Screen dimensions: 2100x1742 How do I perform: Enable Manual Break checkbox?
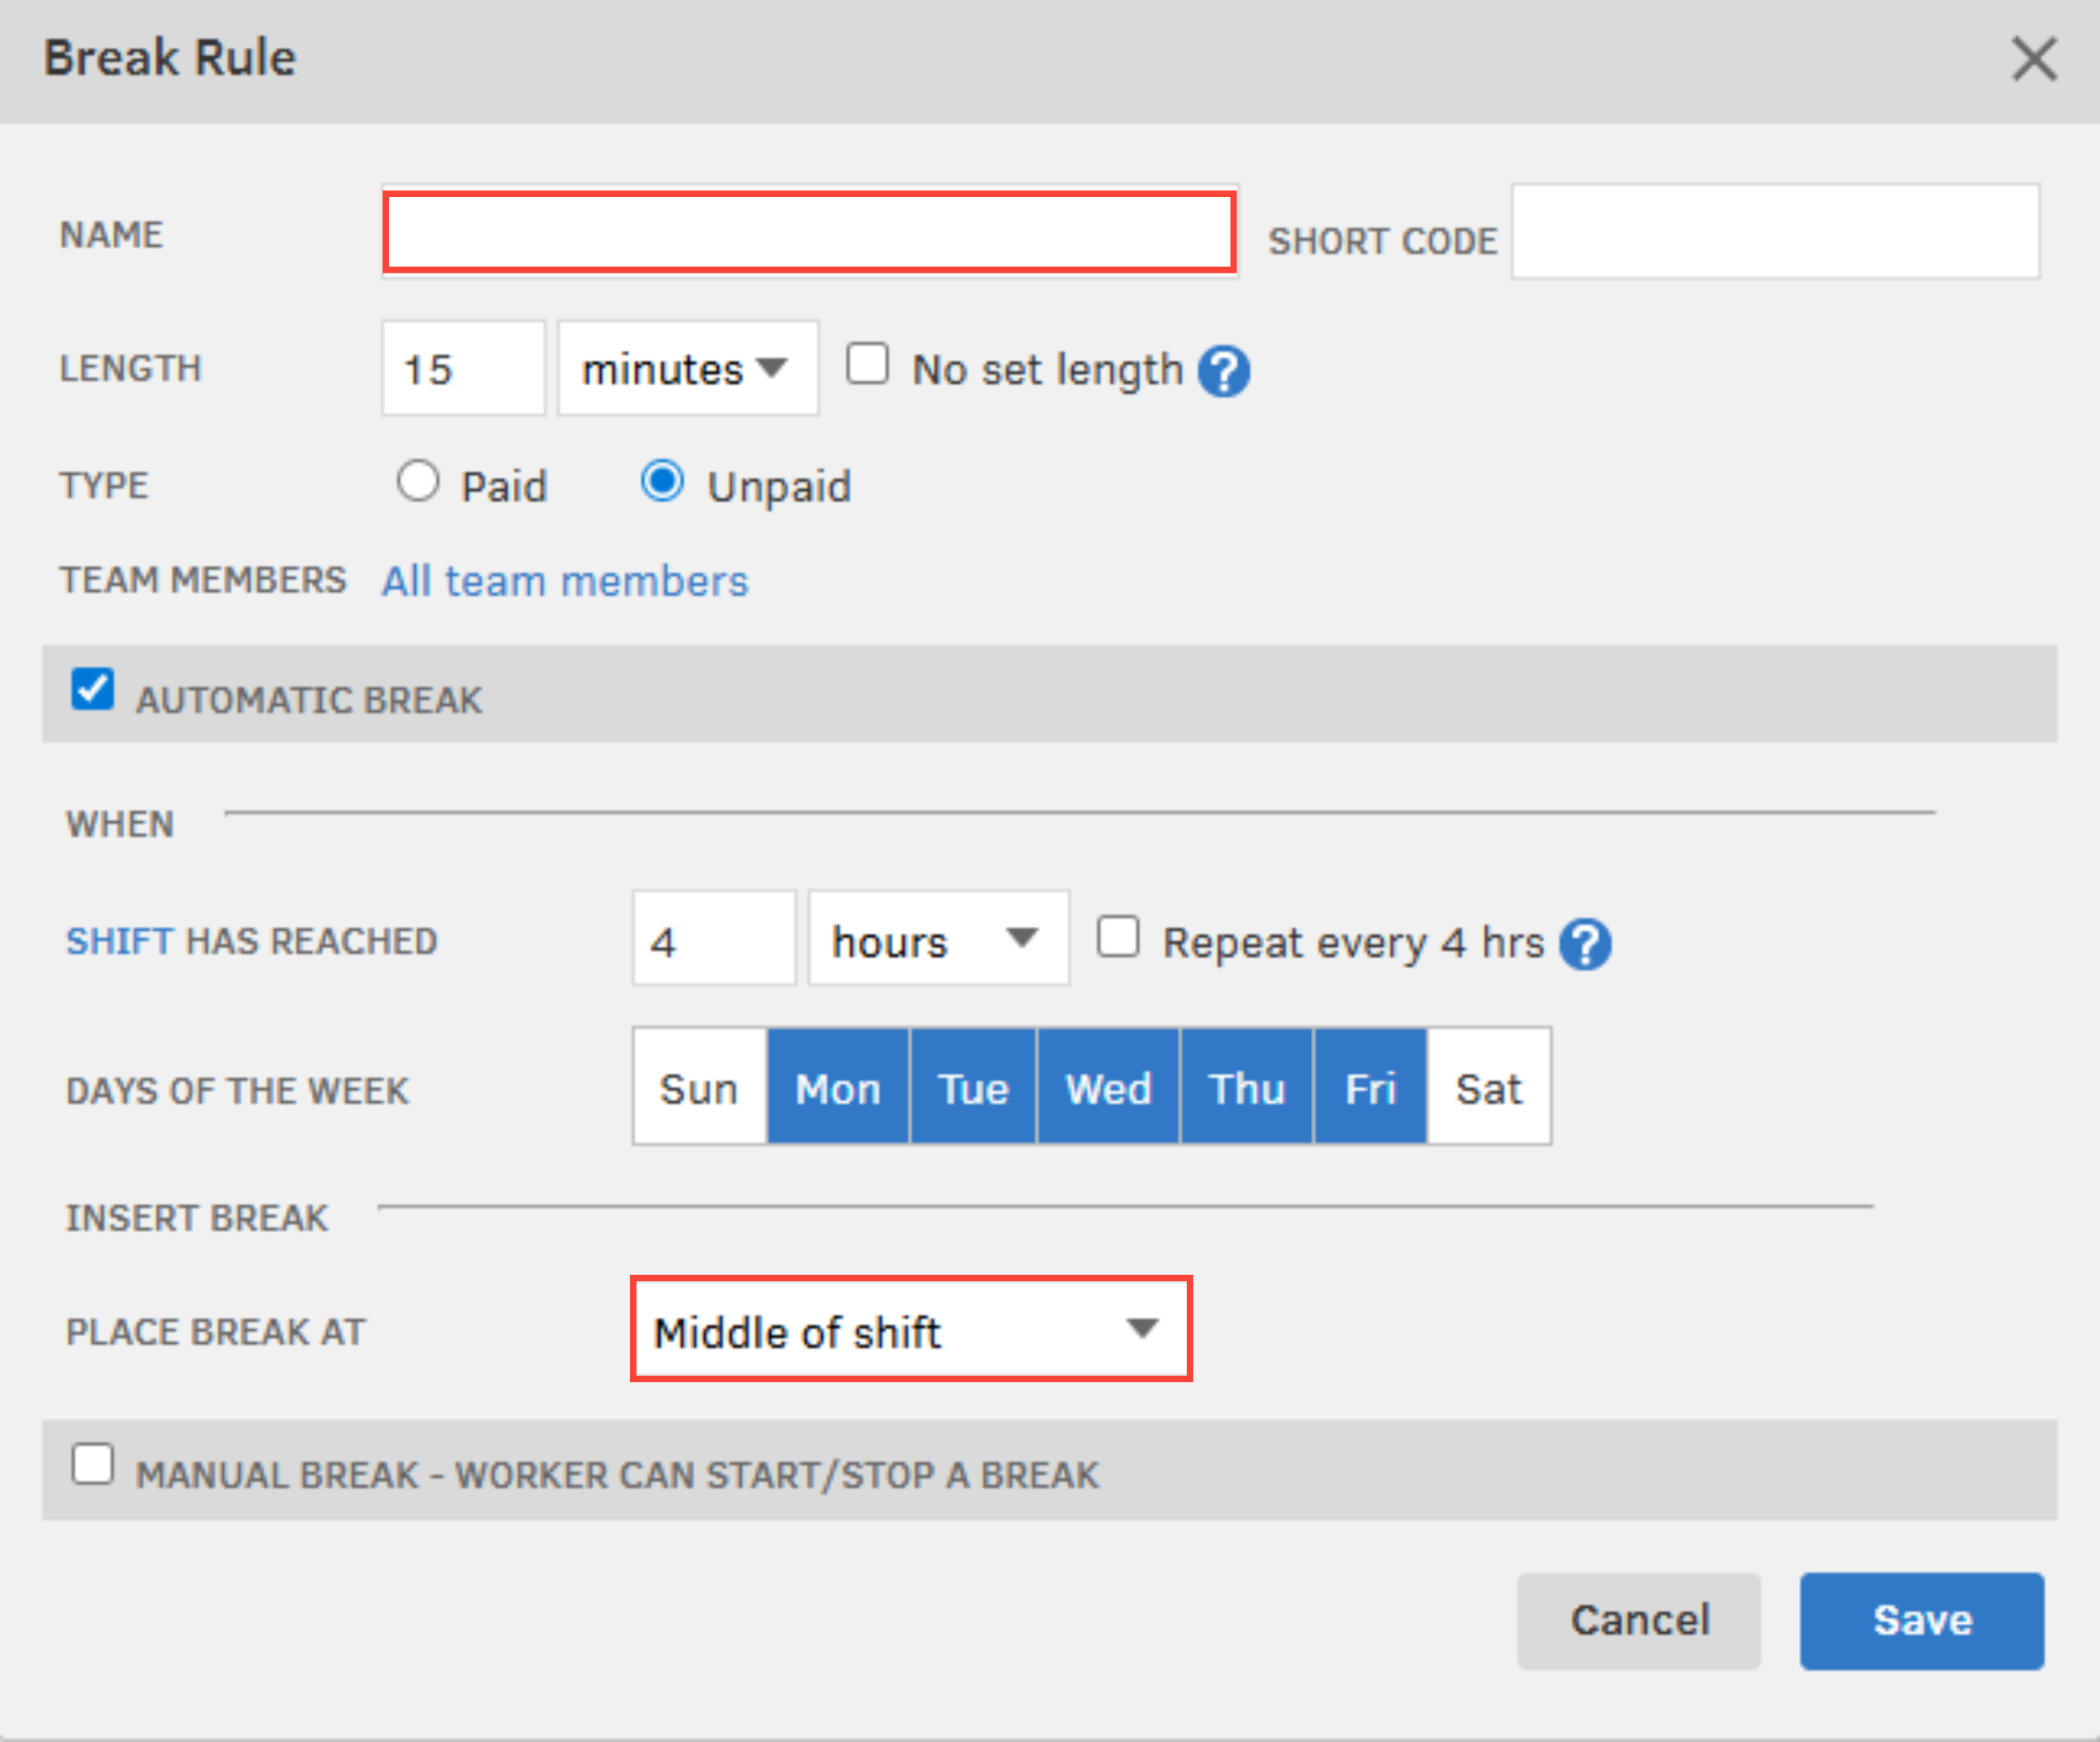pyautogui.click(x=92, y=1465)
